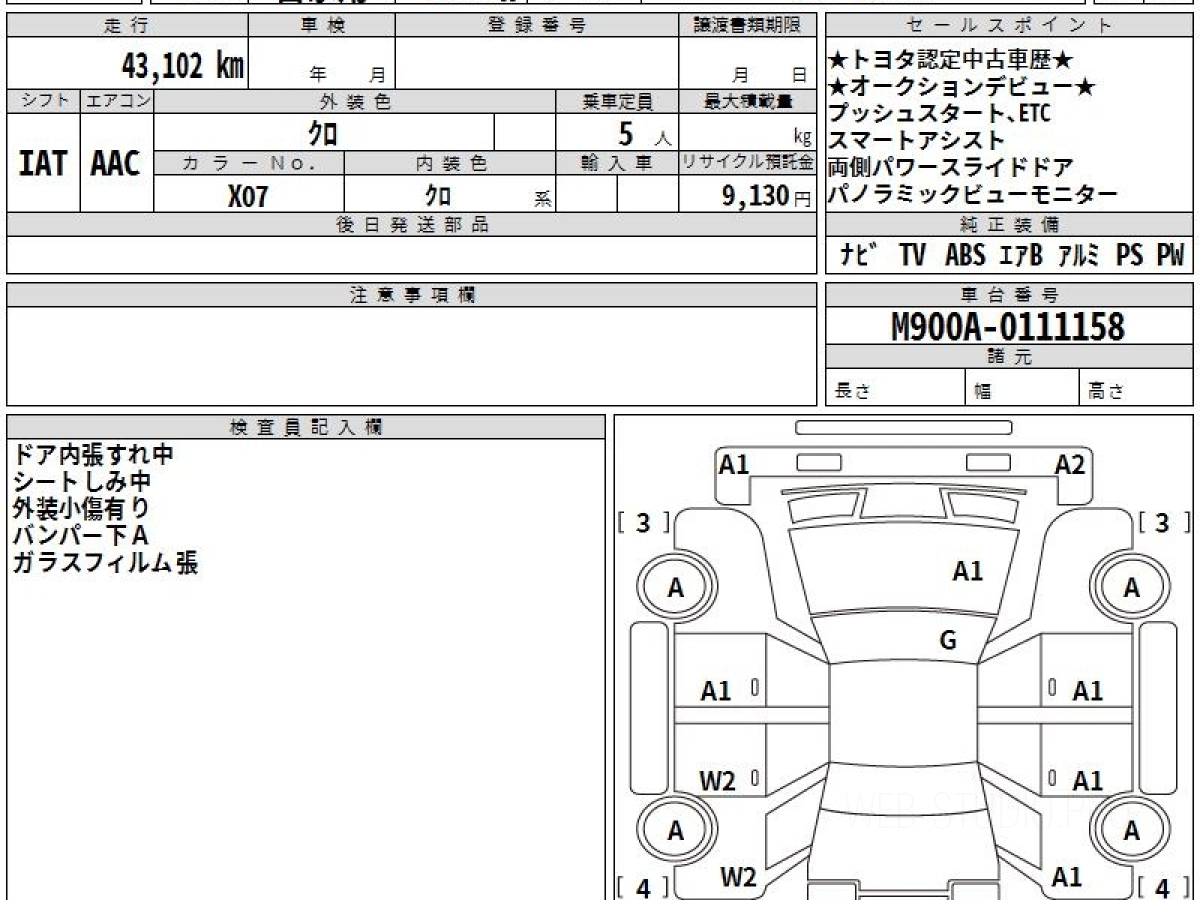Select inspector note シートしみ中
The width and height of the screenshot is (1200, 900).
(81, 481)
